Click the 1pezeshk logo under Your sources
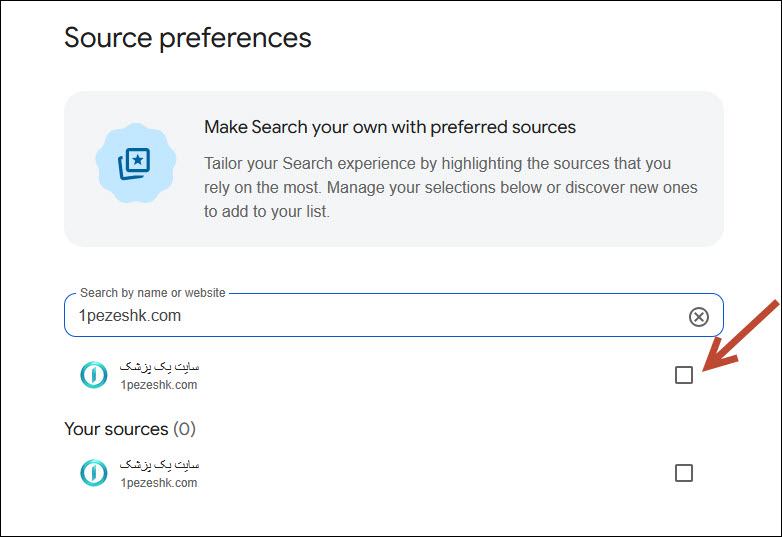Image resolution: width=782 pixels, height=537 pixels. pos(94,473)
